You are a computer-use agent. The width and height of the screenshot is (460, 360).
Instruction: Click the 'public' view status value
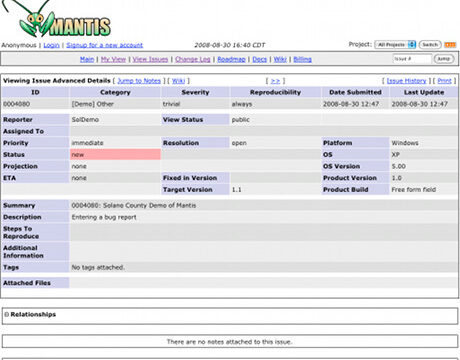tap(241, 120)
